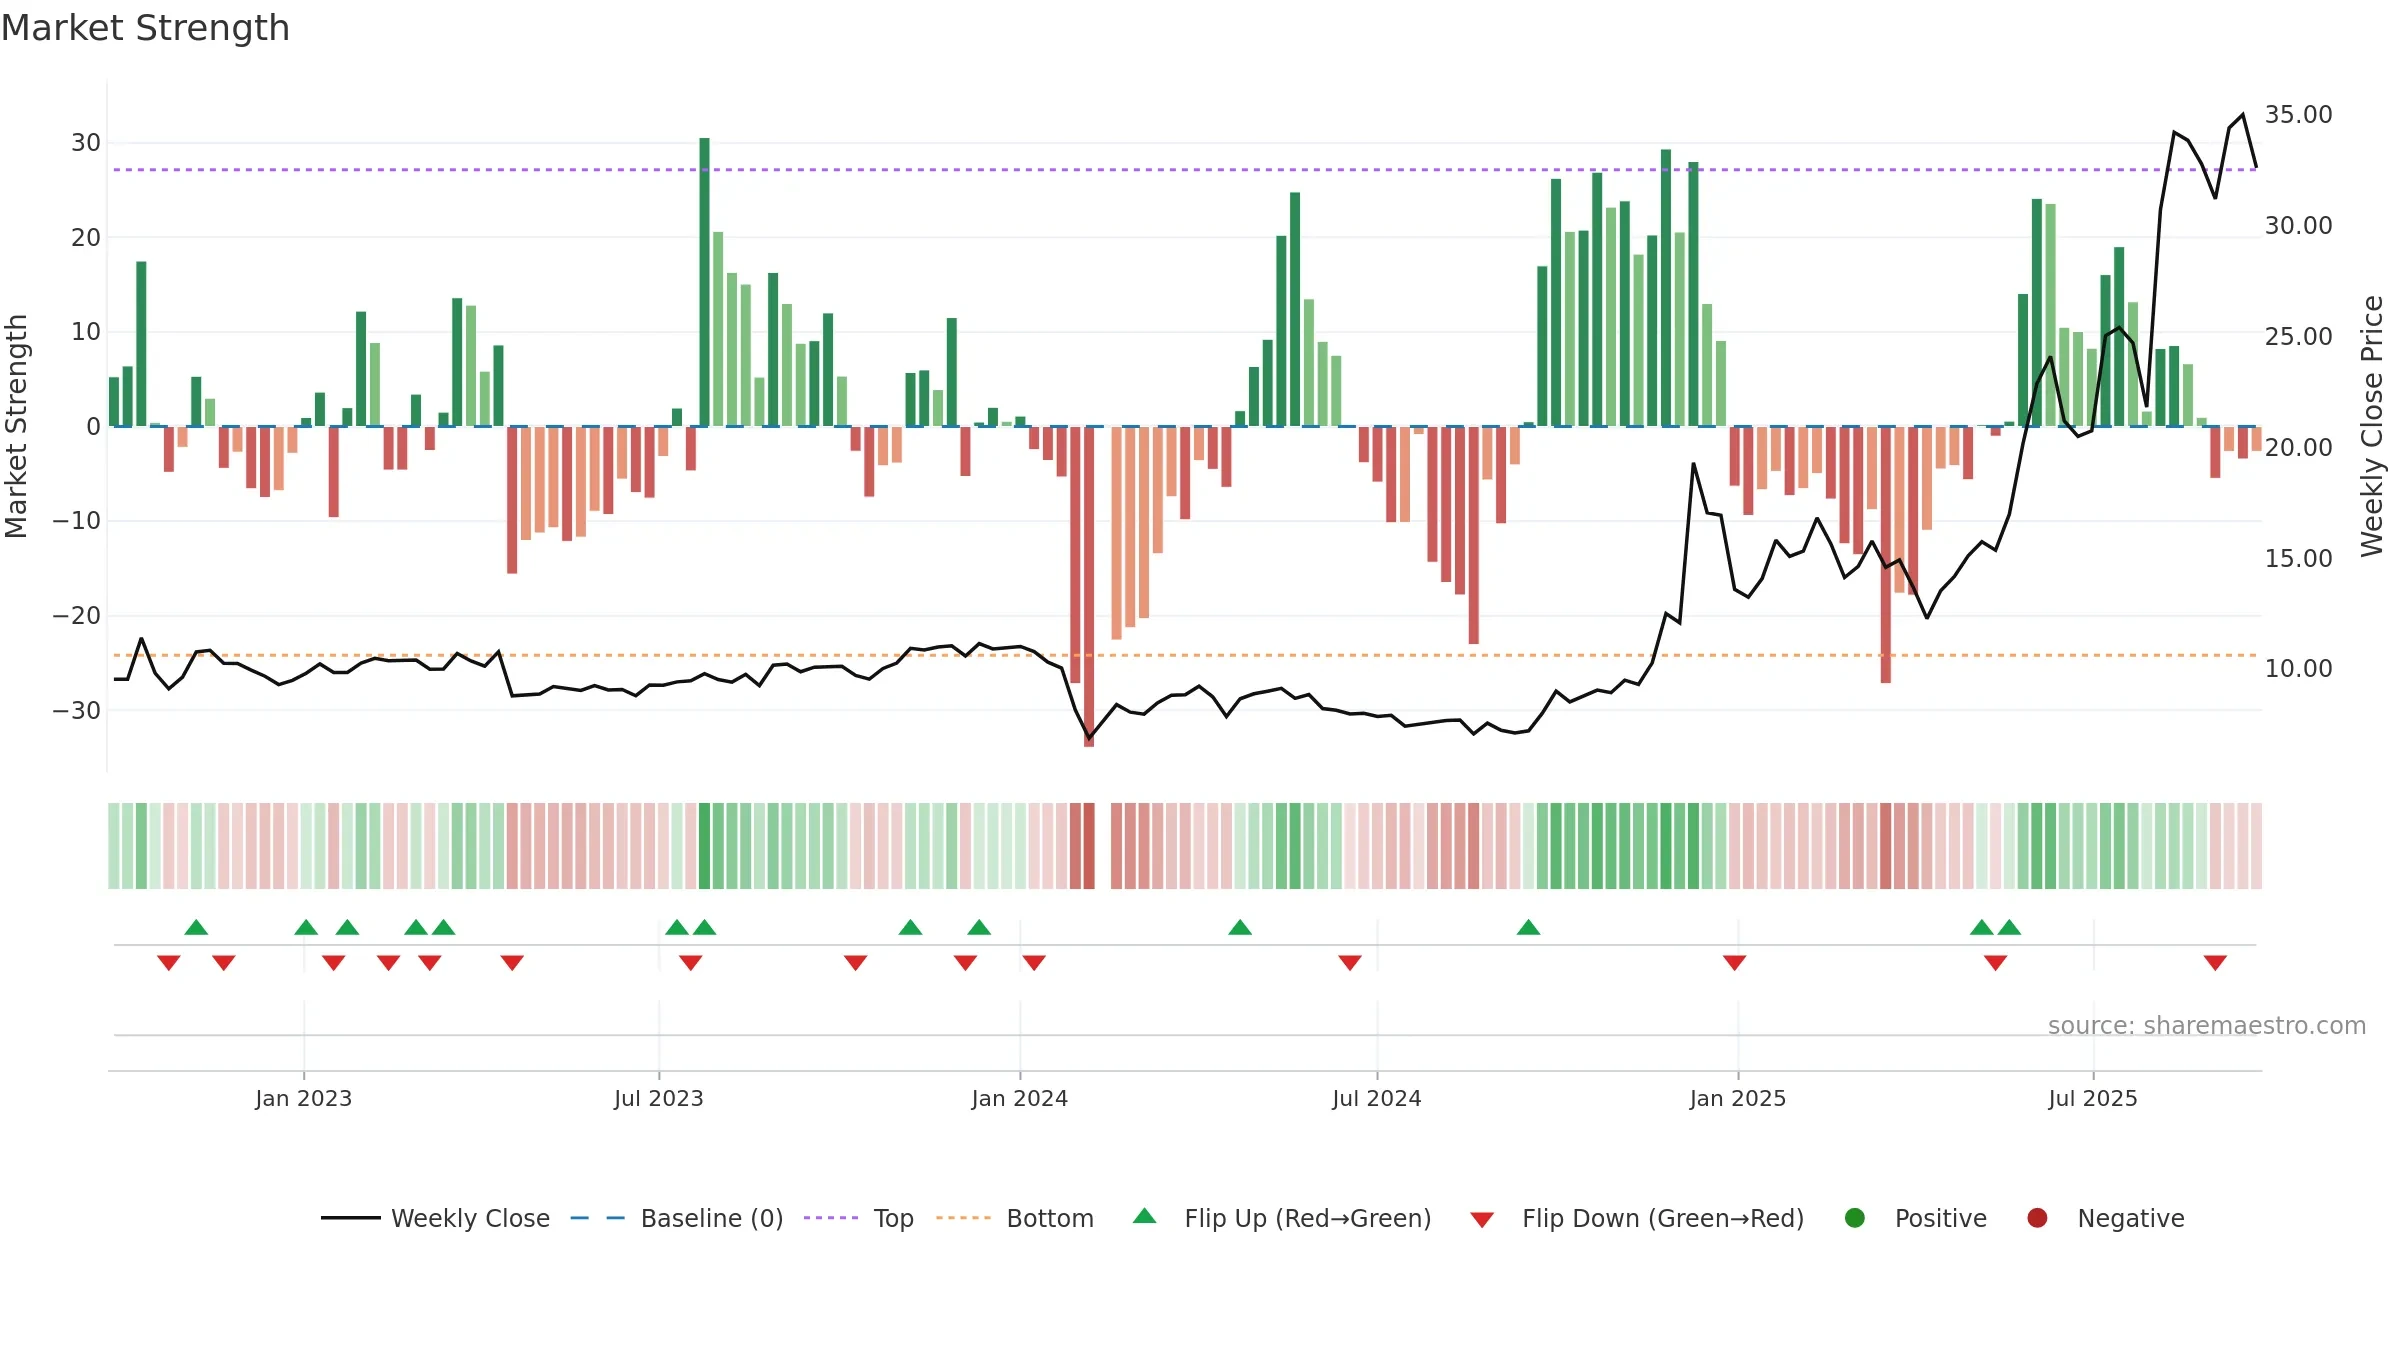Toggle the Top legend entry
The image size is (2400, 1350).
coord(859,1218)
